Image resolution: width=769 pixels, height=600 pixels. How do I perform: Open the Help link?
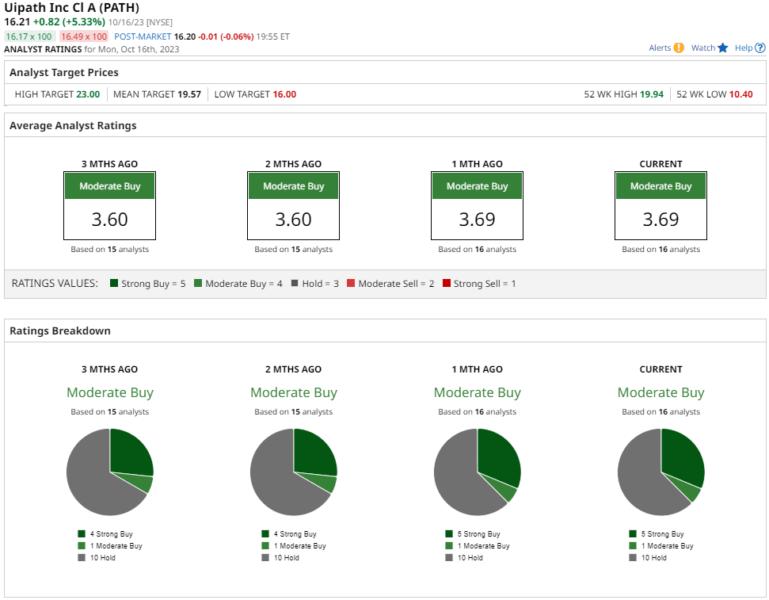743,48
